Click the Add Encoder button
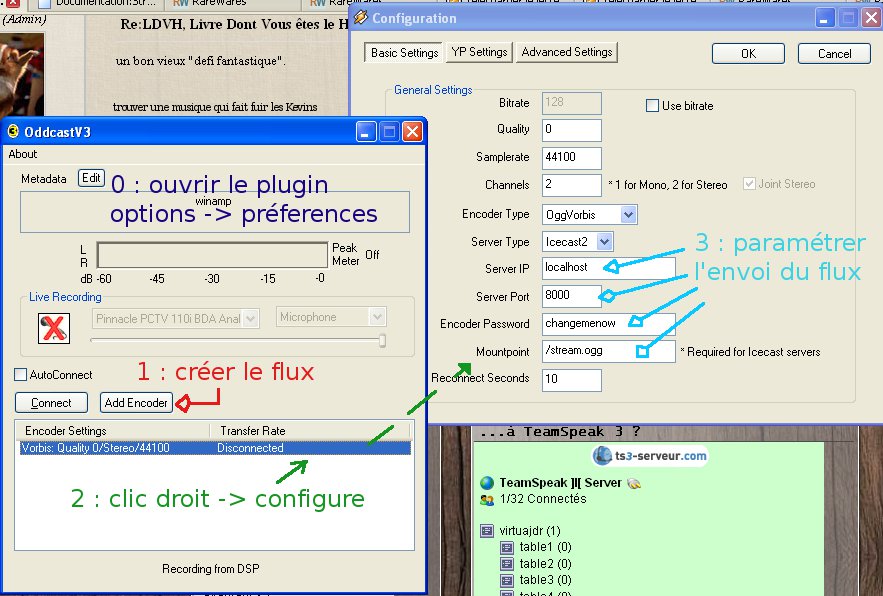 pyautogui.click(x=136, y=403)
